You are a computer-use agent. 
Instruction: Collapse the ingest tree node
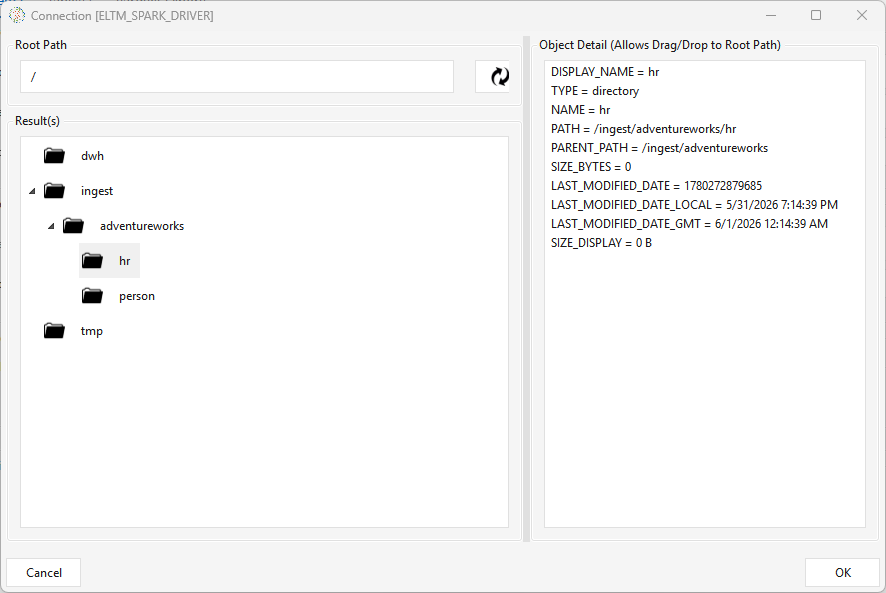pos(32,191)
